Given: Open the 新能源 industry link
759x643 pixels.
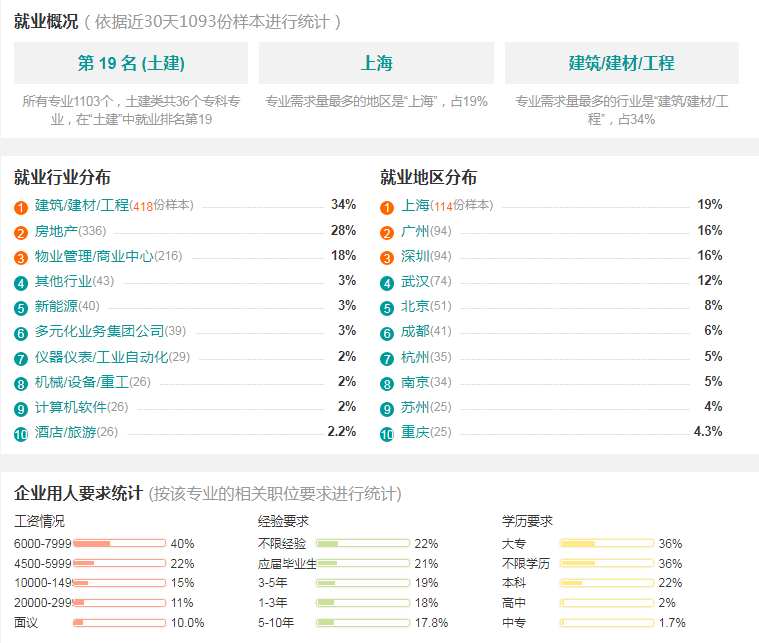Looking at the screenshot, I should 56,306.
